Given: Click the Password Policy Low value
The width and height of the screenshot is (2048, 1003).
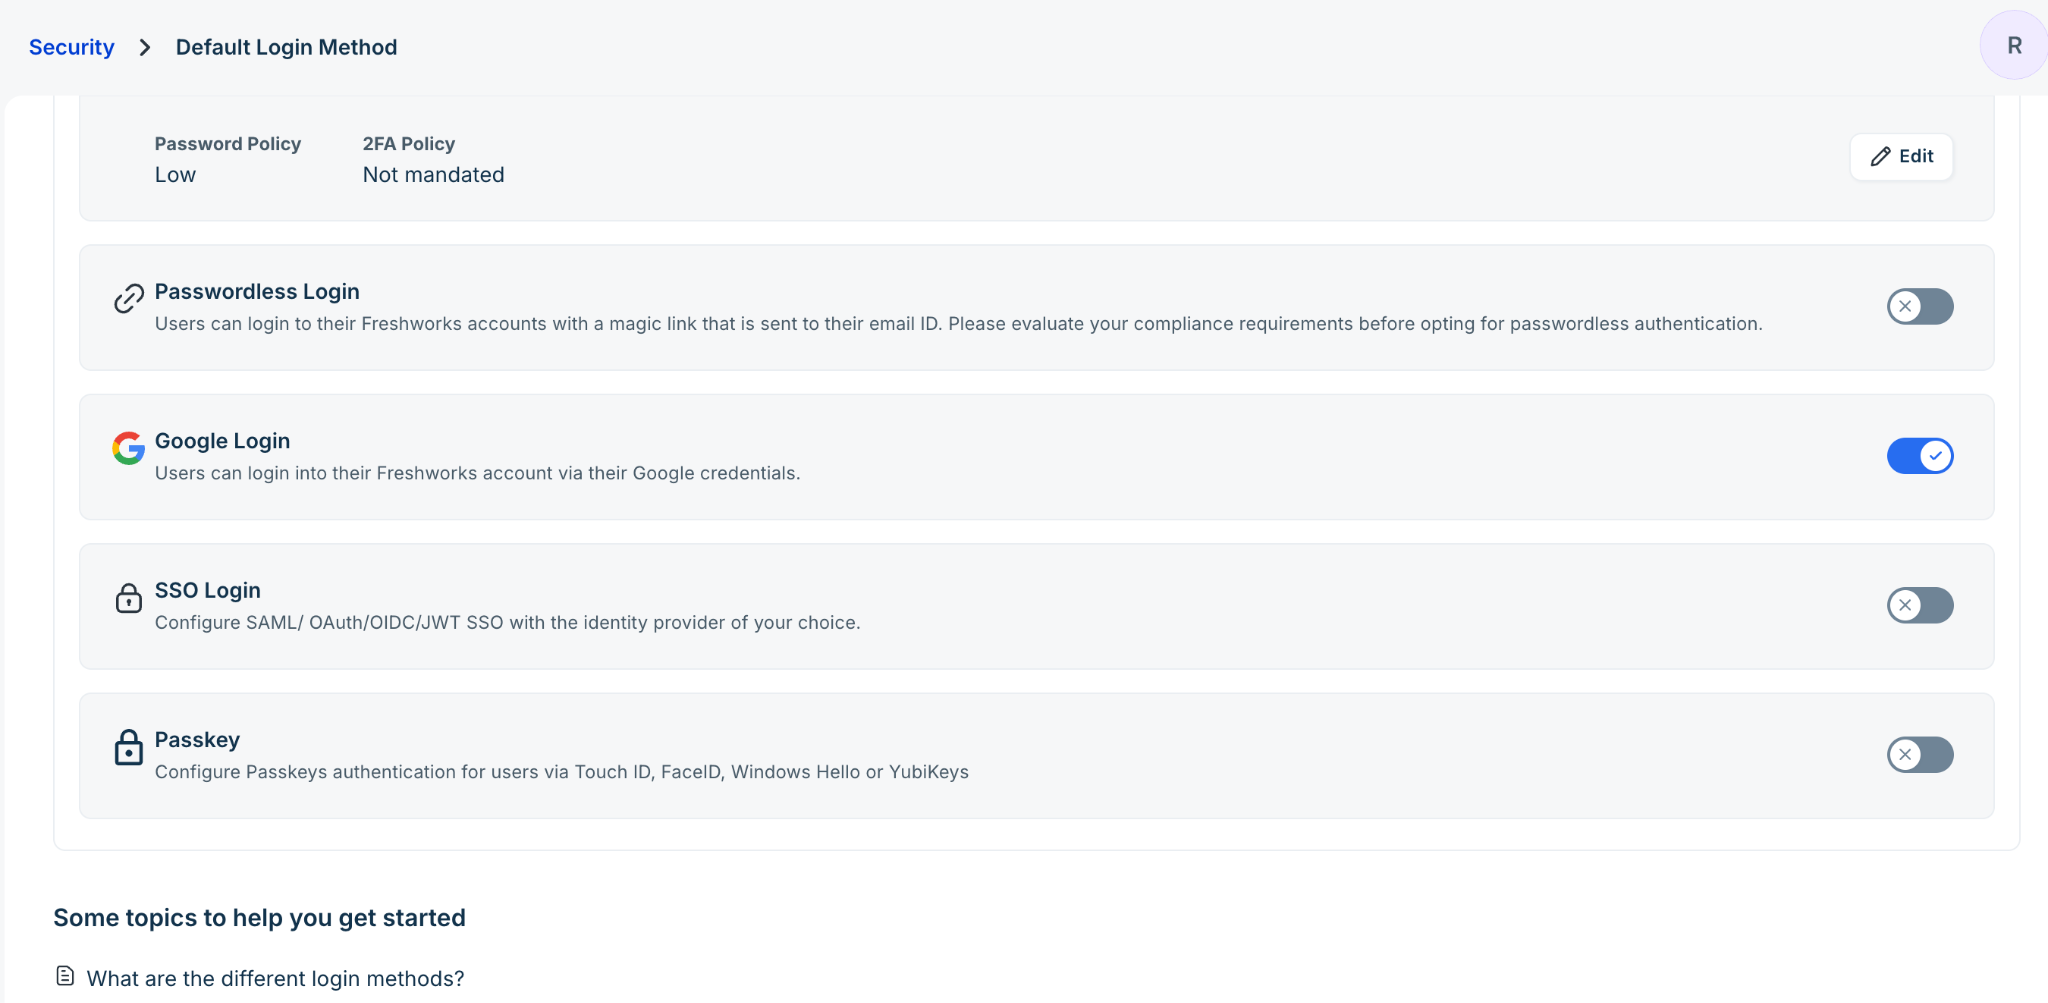Looking at the screenshot, I should coord(175,175).
